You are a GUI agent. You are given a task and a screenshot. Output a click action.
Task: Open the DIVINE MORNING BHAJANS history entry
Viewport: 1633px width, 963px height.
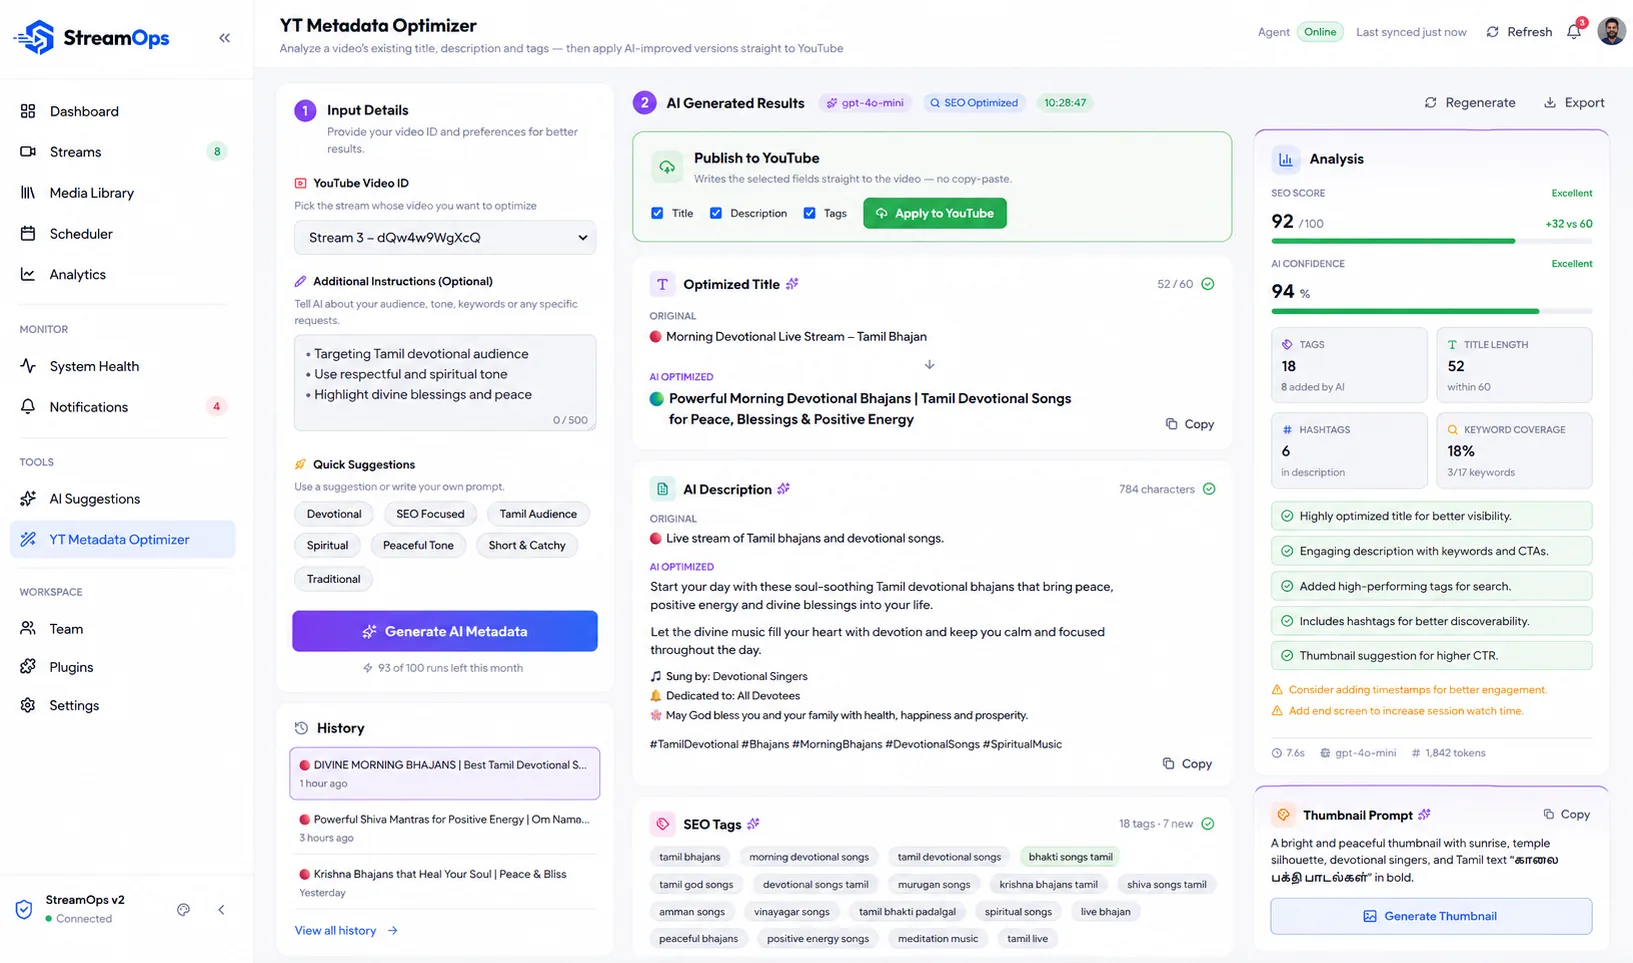(x=445, y=774)
